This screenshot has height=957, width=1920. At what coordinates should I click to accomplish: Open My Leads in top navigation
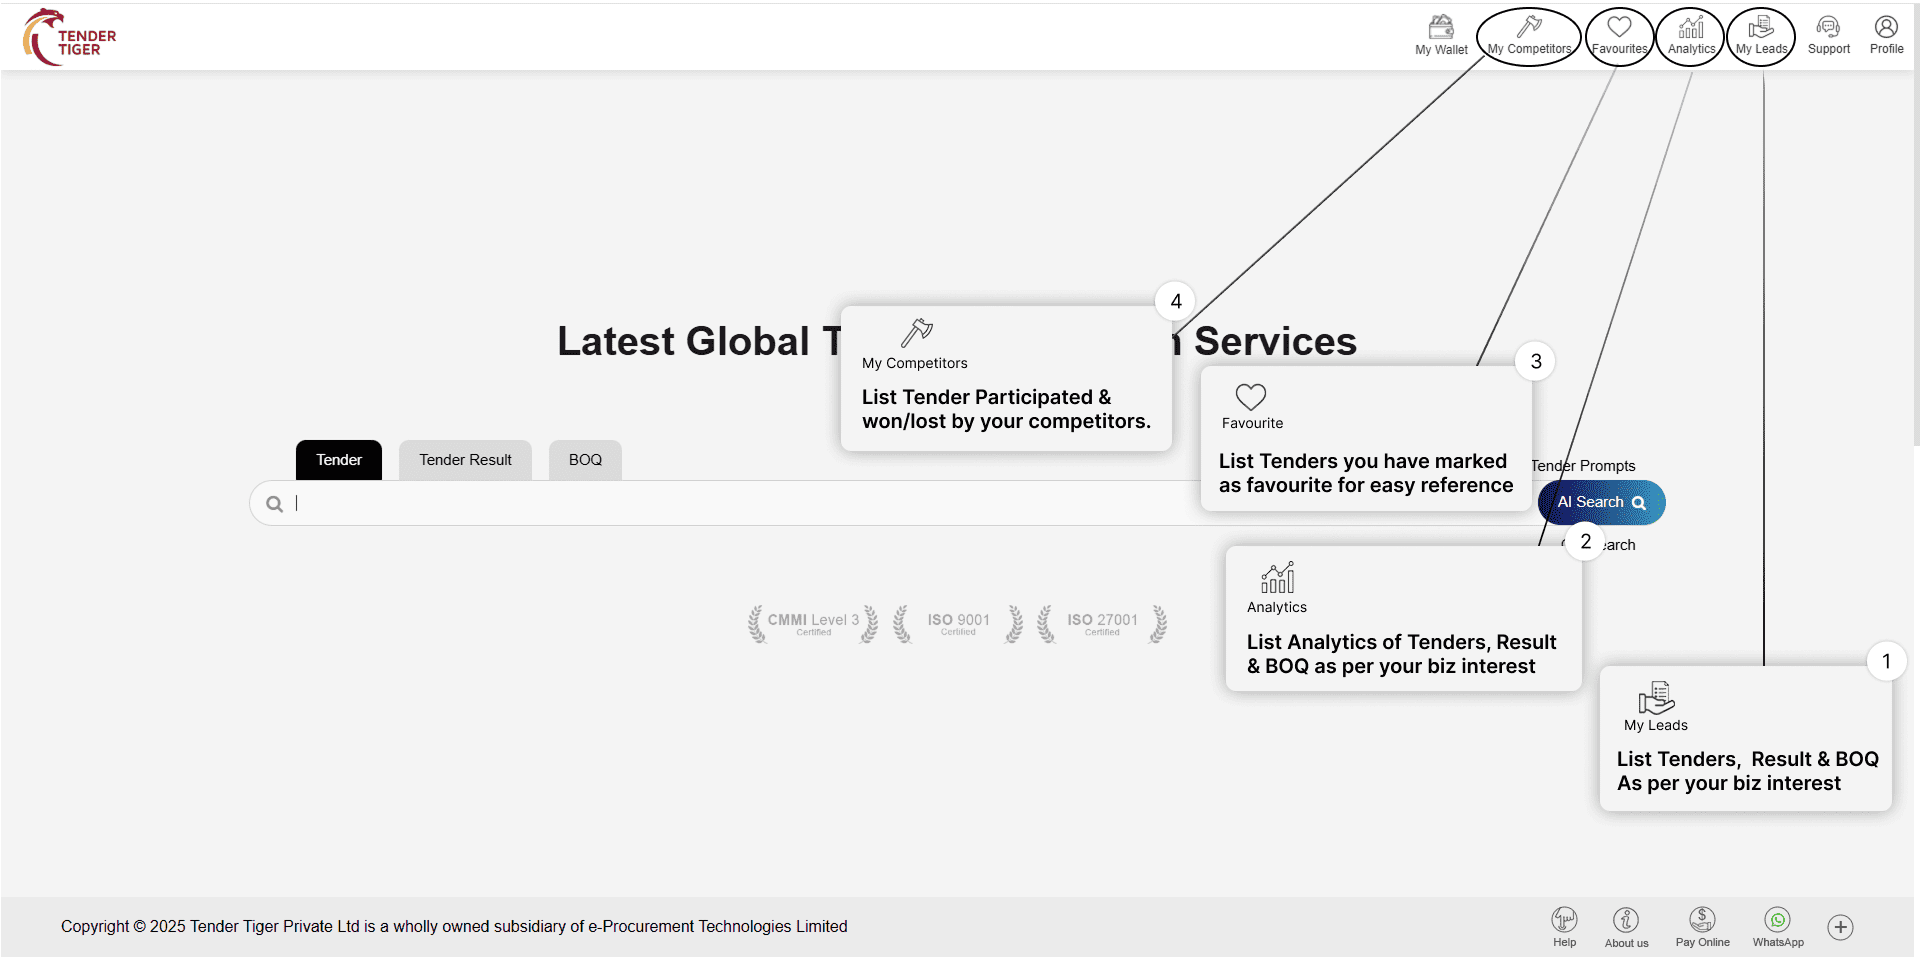click(1761, 35)
